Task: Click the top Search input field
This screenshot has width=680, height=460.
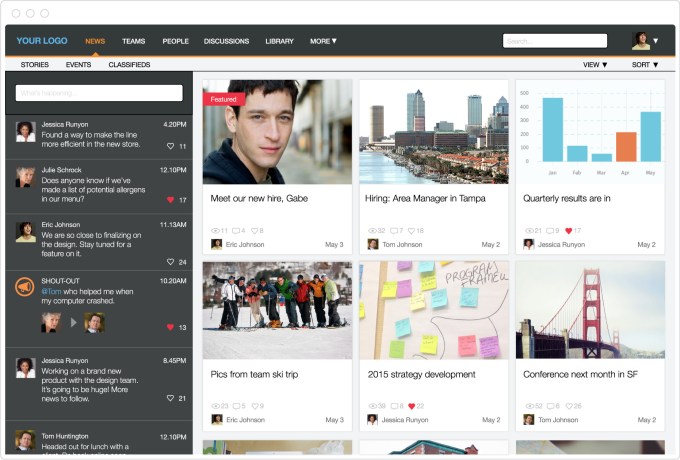Action: [x=555, y=41]
